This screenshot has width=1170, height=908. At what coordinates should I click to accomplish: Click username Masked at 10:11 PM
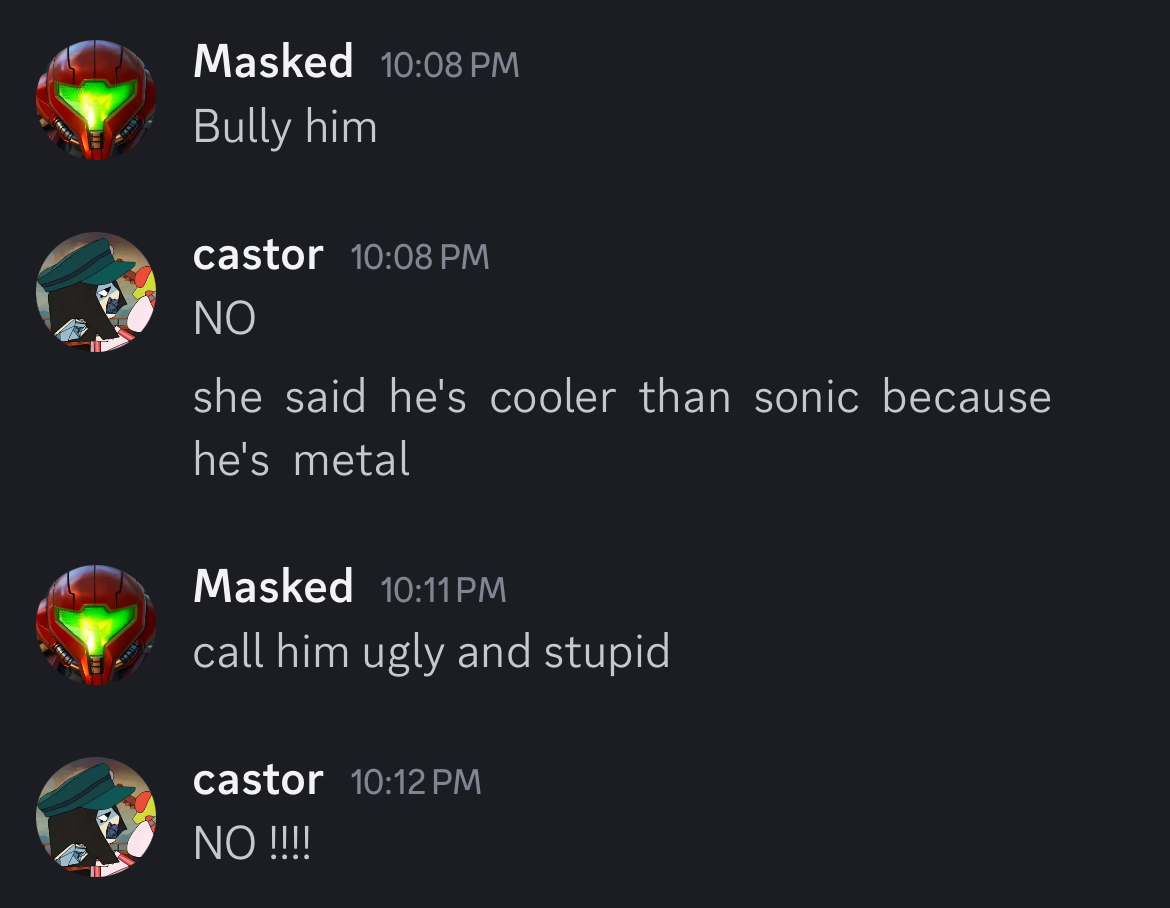(273, 587)
